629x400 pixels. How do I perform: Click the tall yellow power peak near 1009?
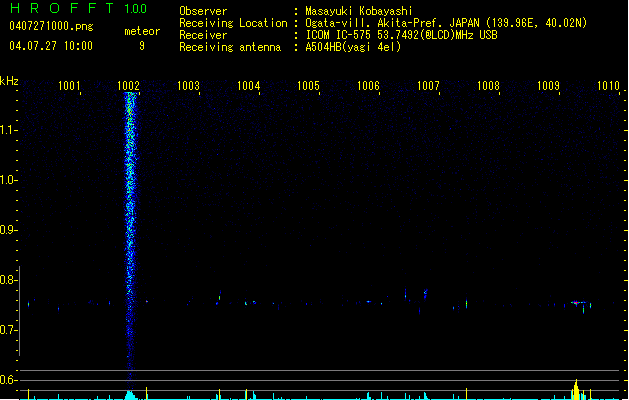(x=576, y=389)
